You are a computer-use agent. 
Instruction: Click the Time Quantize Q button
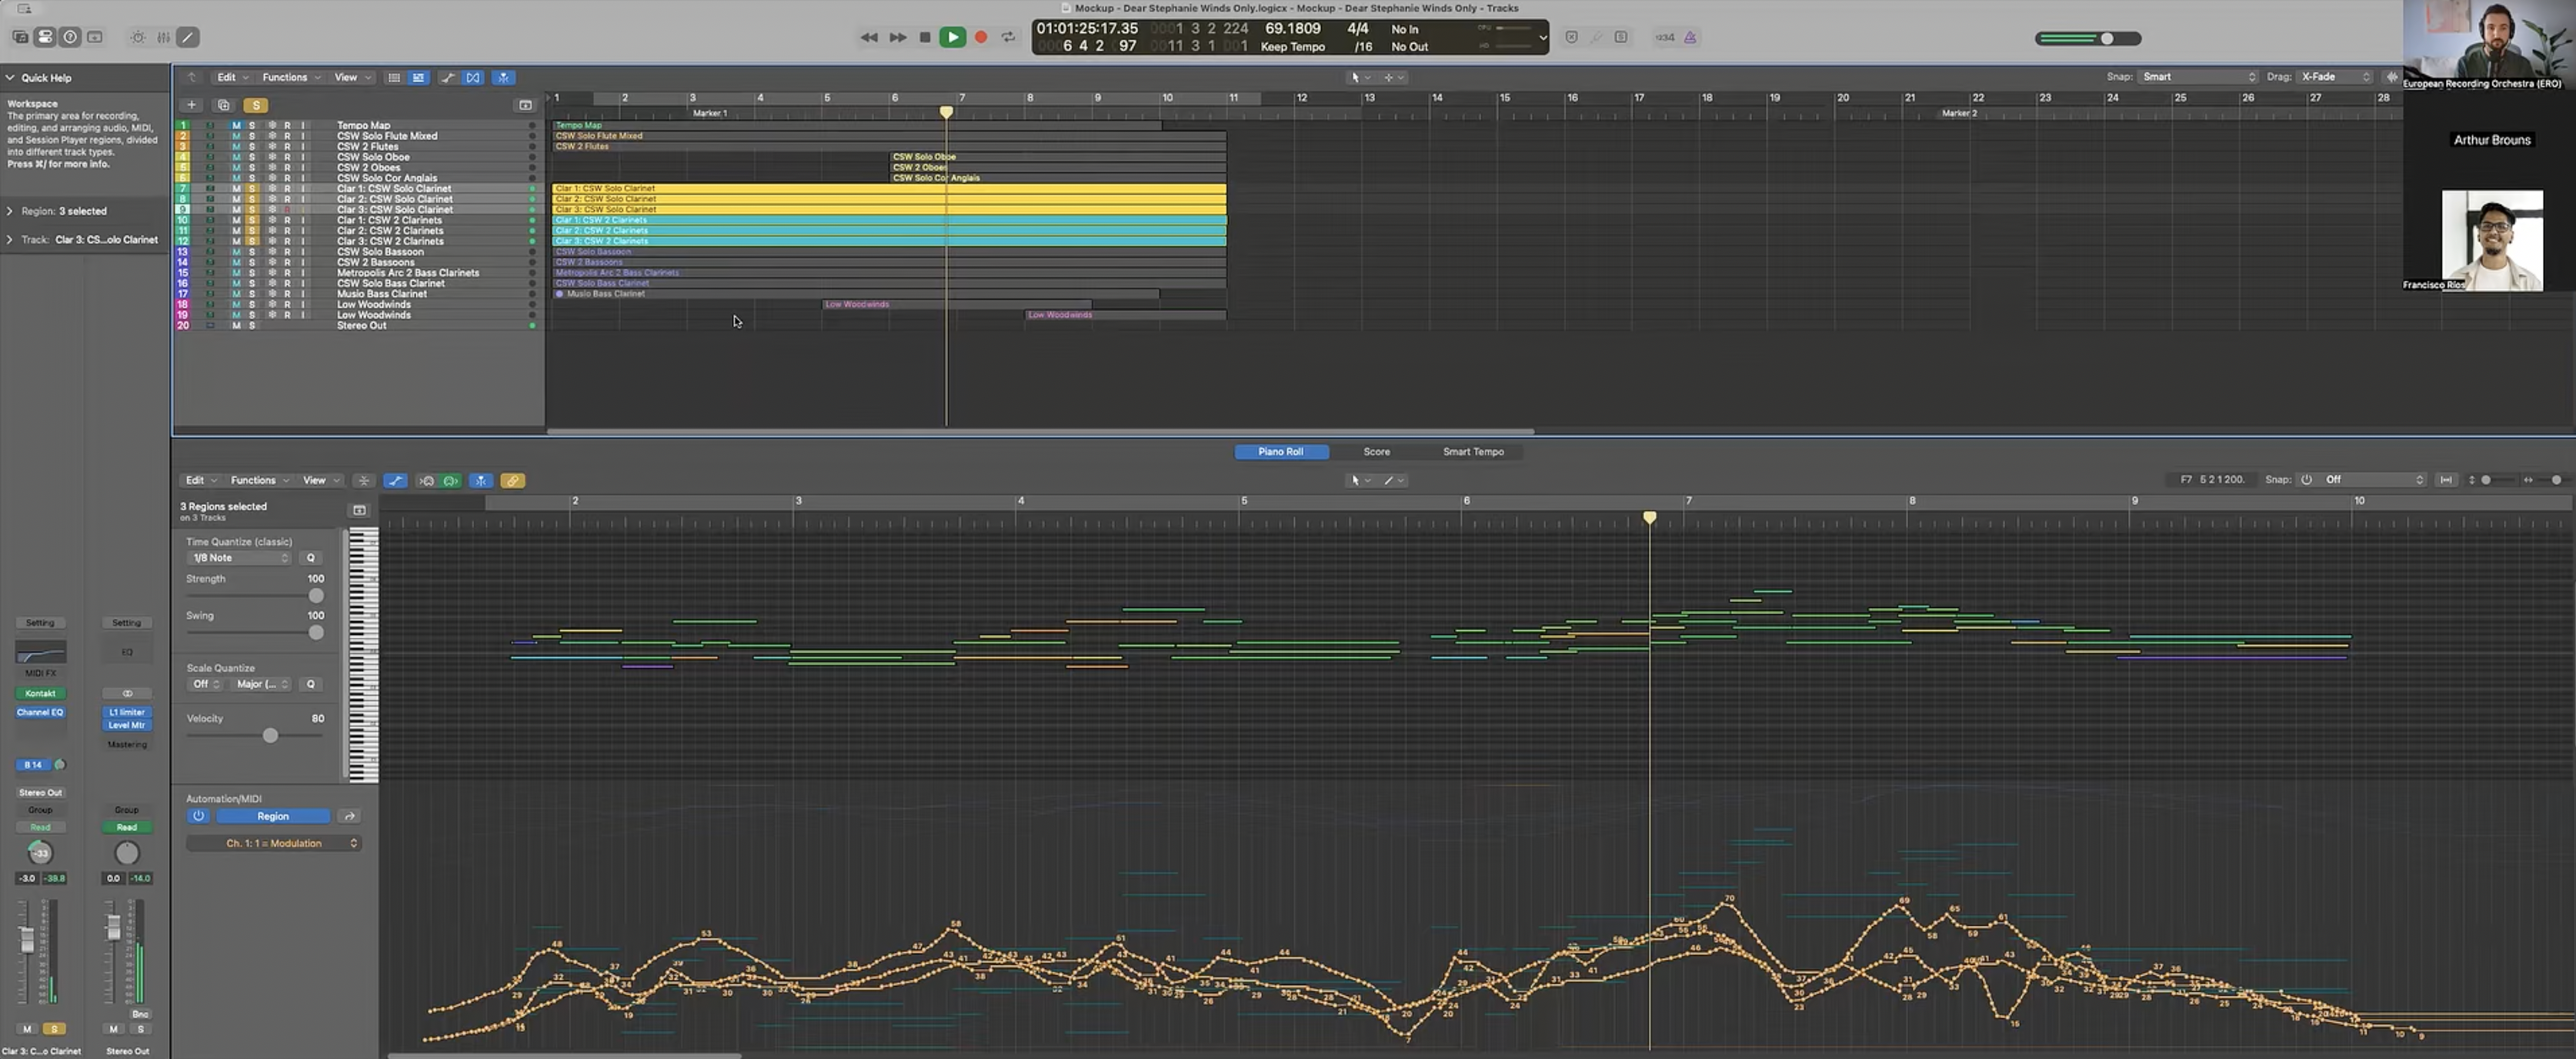click(x=310, y=558)
